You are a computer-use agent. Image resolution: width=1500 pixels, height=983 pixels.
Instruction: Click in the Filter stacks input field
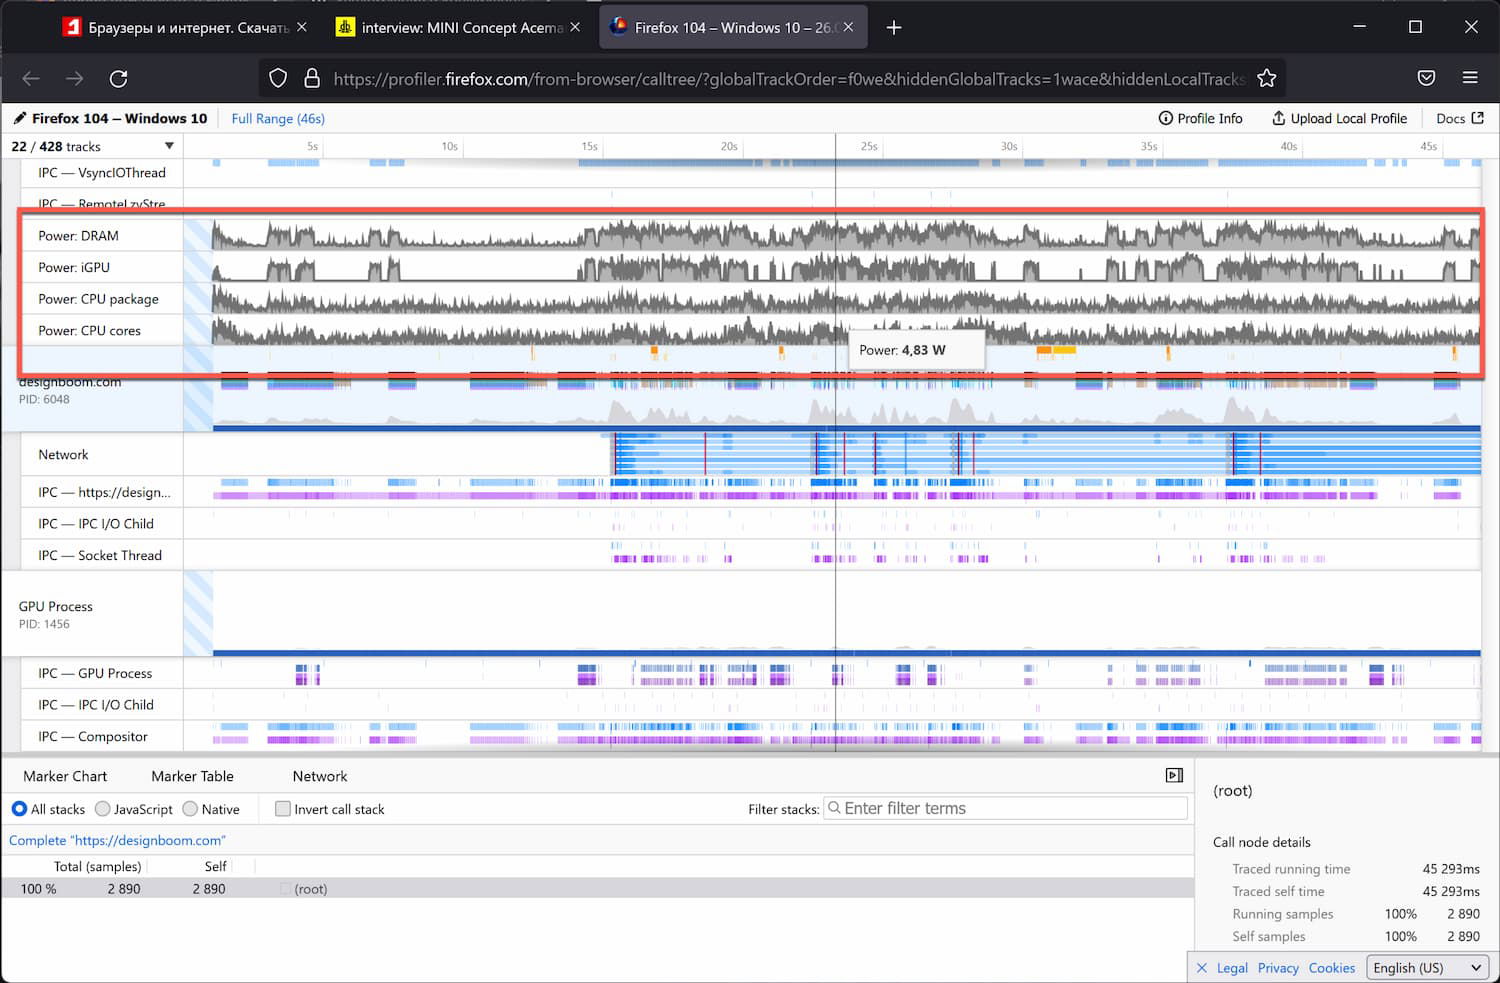(1006, 808)
